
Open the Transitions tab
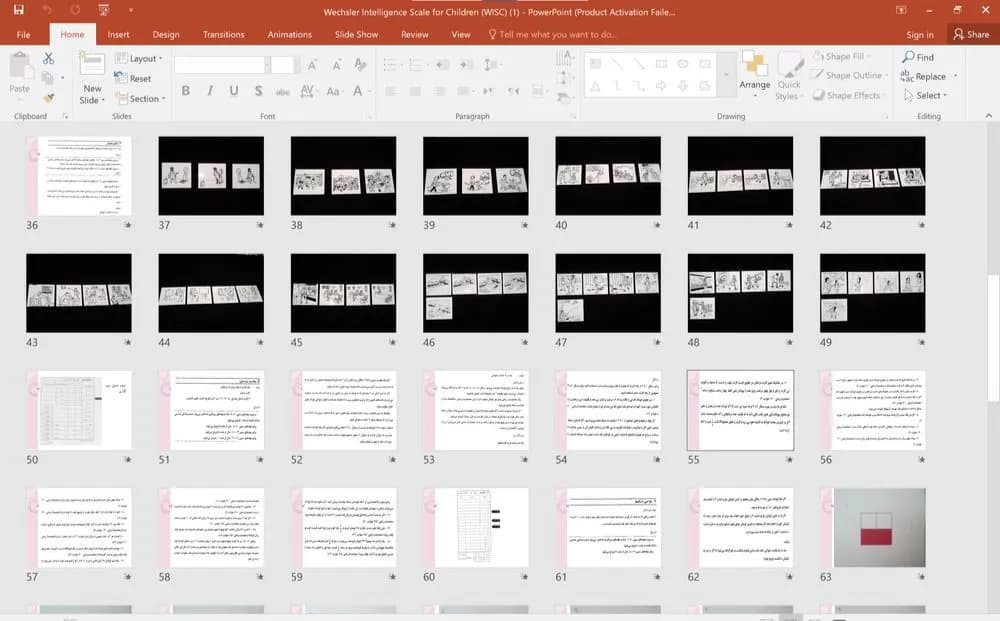coord(223,34)
